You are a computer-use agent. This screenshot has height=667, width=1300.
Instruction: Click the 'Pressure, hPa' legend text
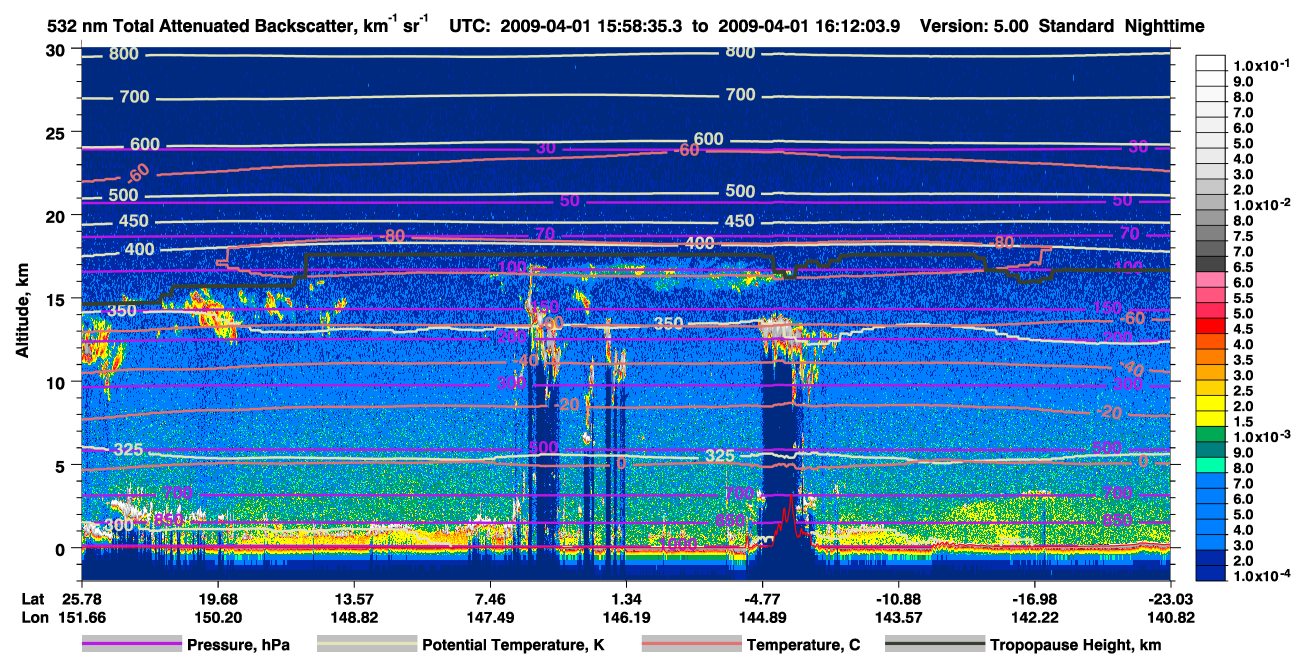click(239, 646)
